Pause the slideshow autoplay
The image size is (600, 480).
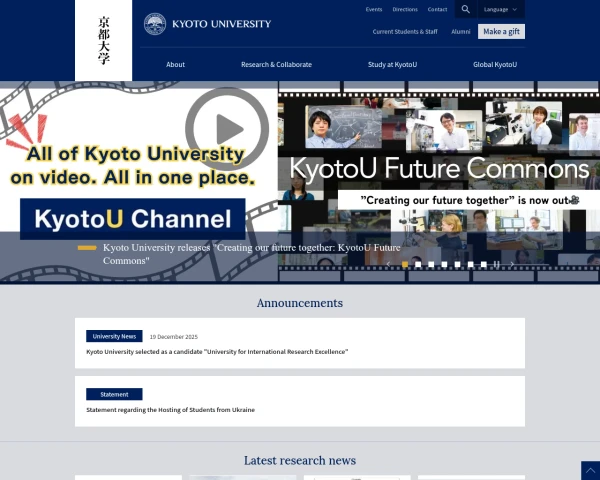point(496,264)
